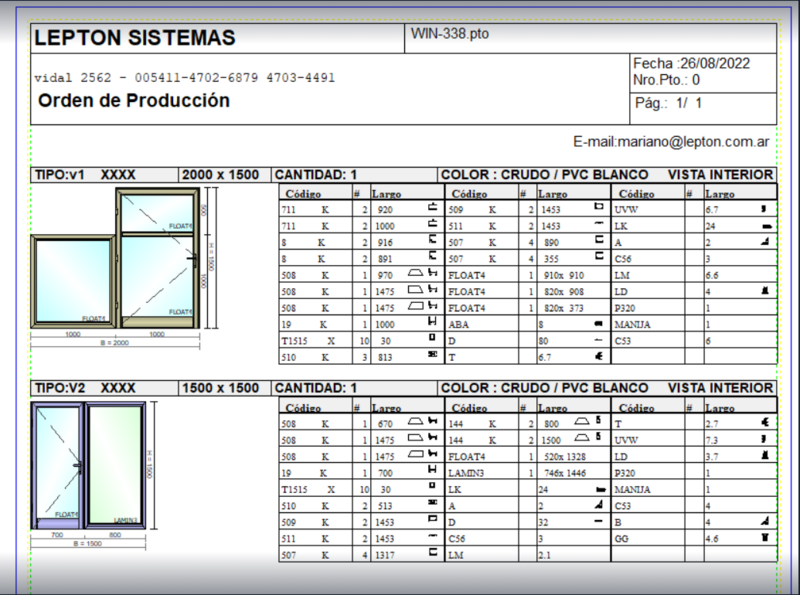Click the v1 window drawing preview
This screenshot has height=595, width=800.
tap(115, 258)
